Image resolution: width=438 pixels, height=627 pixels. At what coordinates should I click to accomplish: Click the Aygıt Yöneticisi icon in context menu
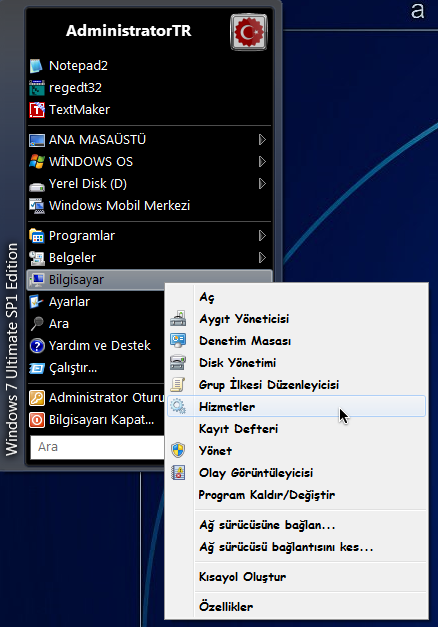pos(178,319)
